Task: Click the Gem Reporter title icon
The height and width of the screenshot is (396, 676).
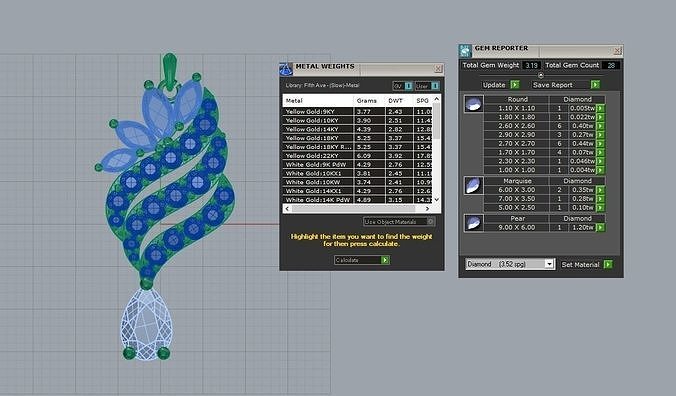Action: [465, 50]
